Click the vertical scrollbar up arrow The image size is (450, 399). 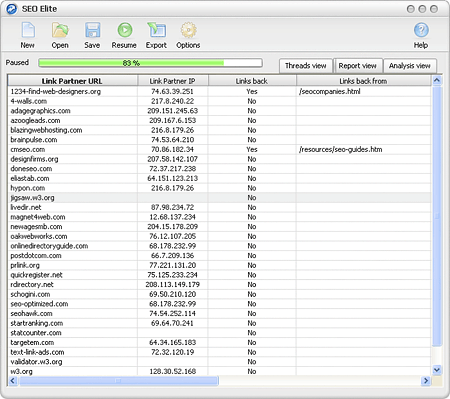point(437,80)
